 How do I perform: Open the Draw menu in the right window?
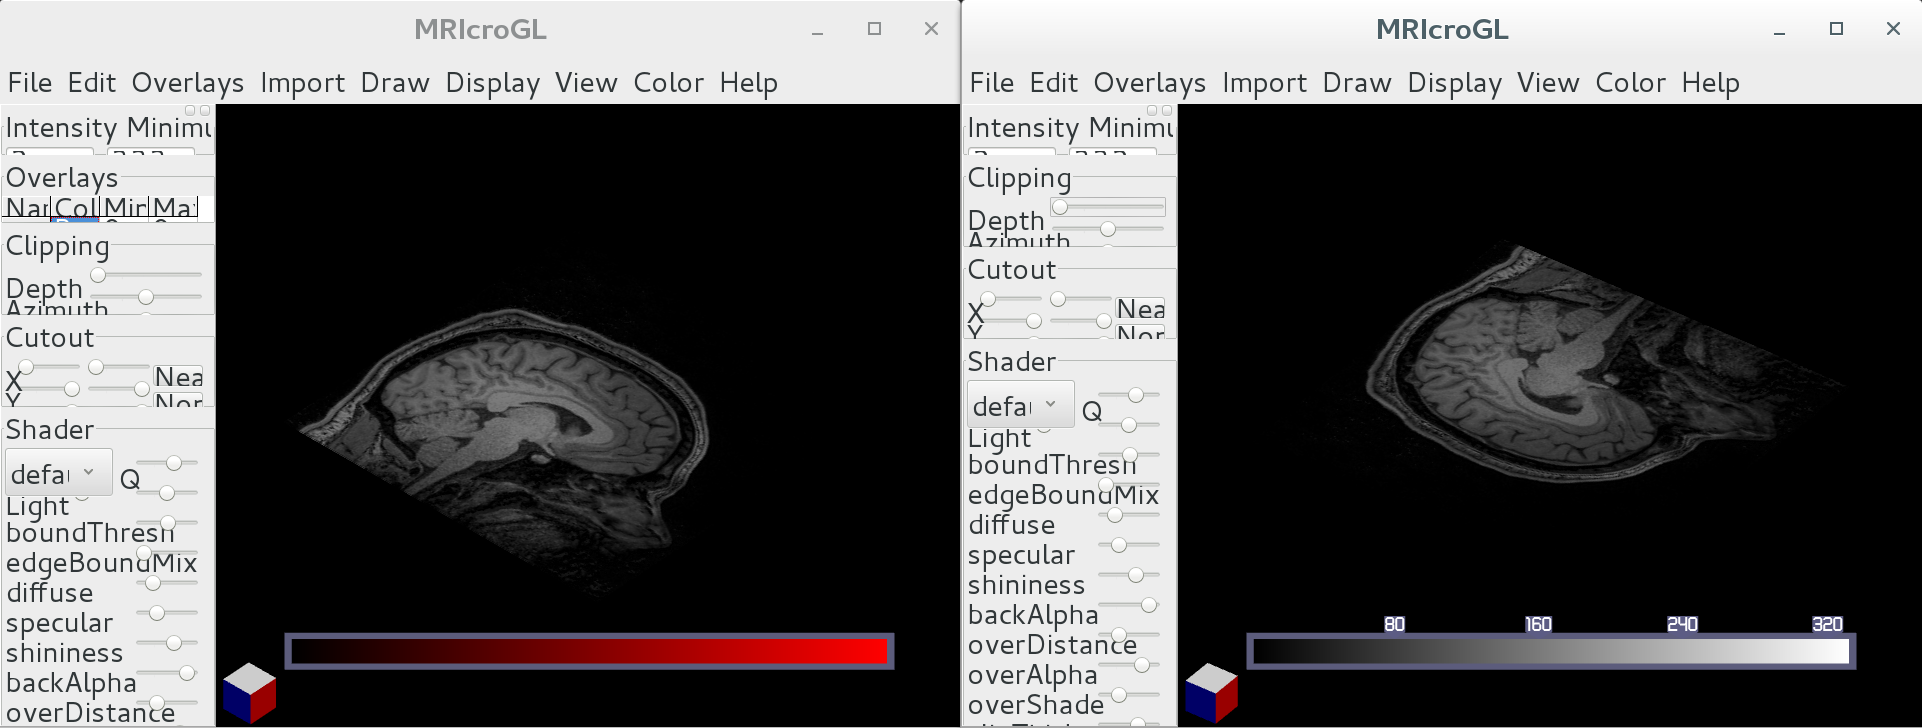click(x=1356, y=83)
